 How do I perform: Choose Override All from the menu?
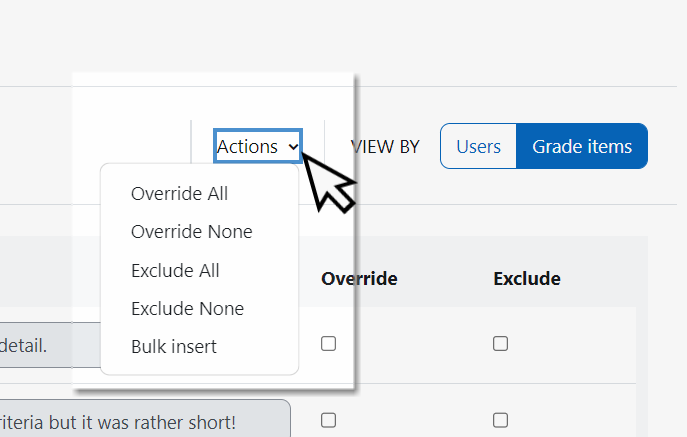click(179, 193)
